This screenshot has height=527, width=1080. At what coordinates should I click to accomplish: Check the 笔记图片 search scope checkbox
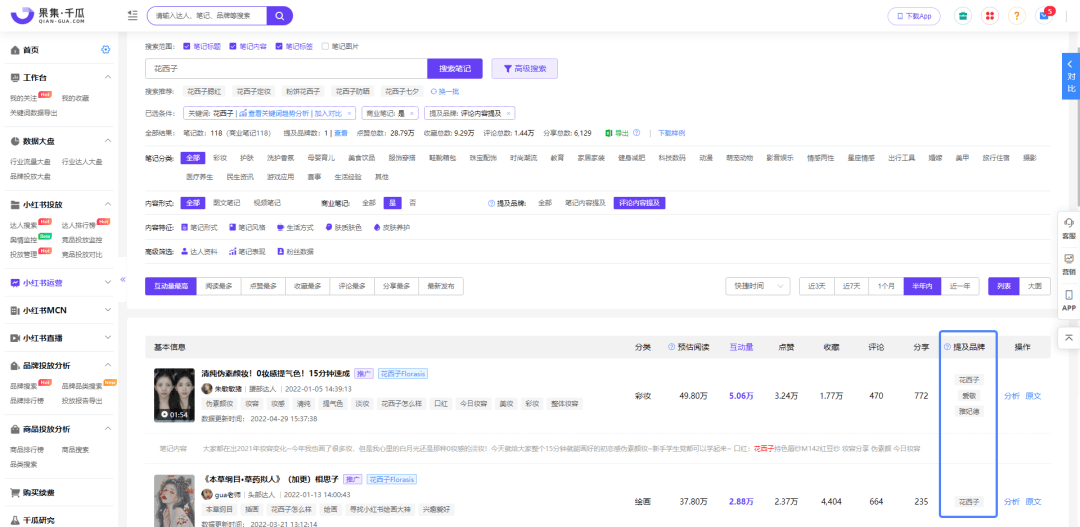pos(325,46)
